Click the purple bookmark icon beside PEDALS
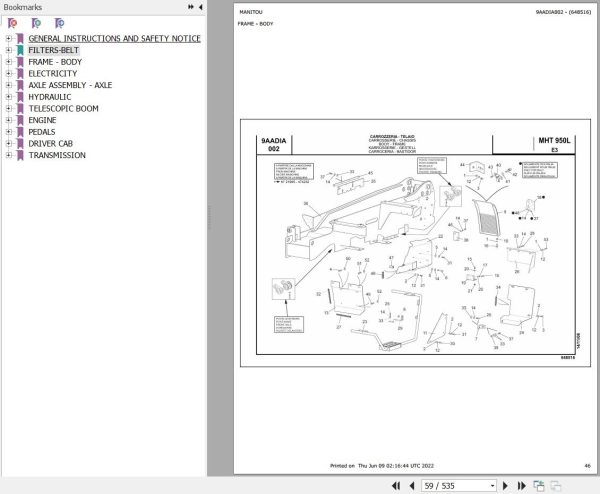Image resolution: width=600 pixels, height=494 pixels. [x=20, y=132]
